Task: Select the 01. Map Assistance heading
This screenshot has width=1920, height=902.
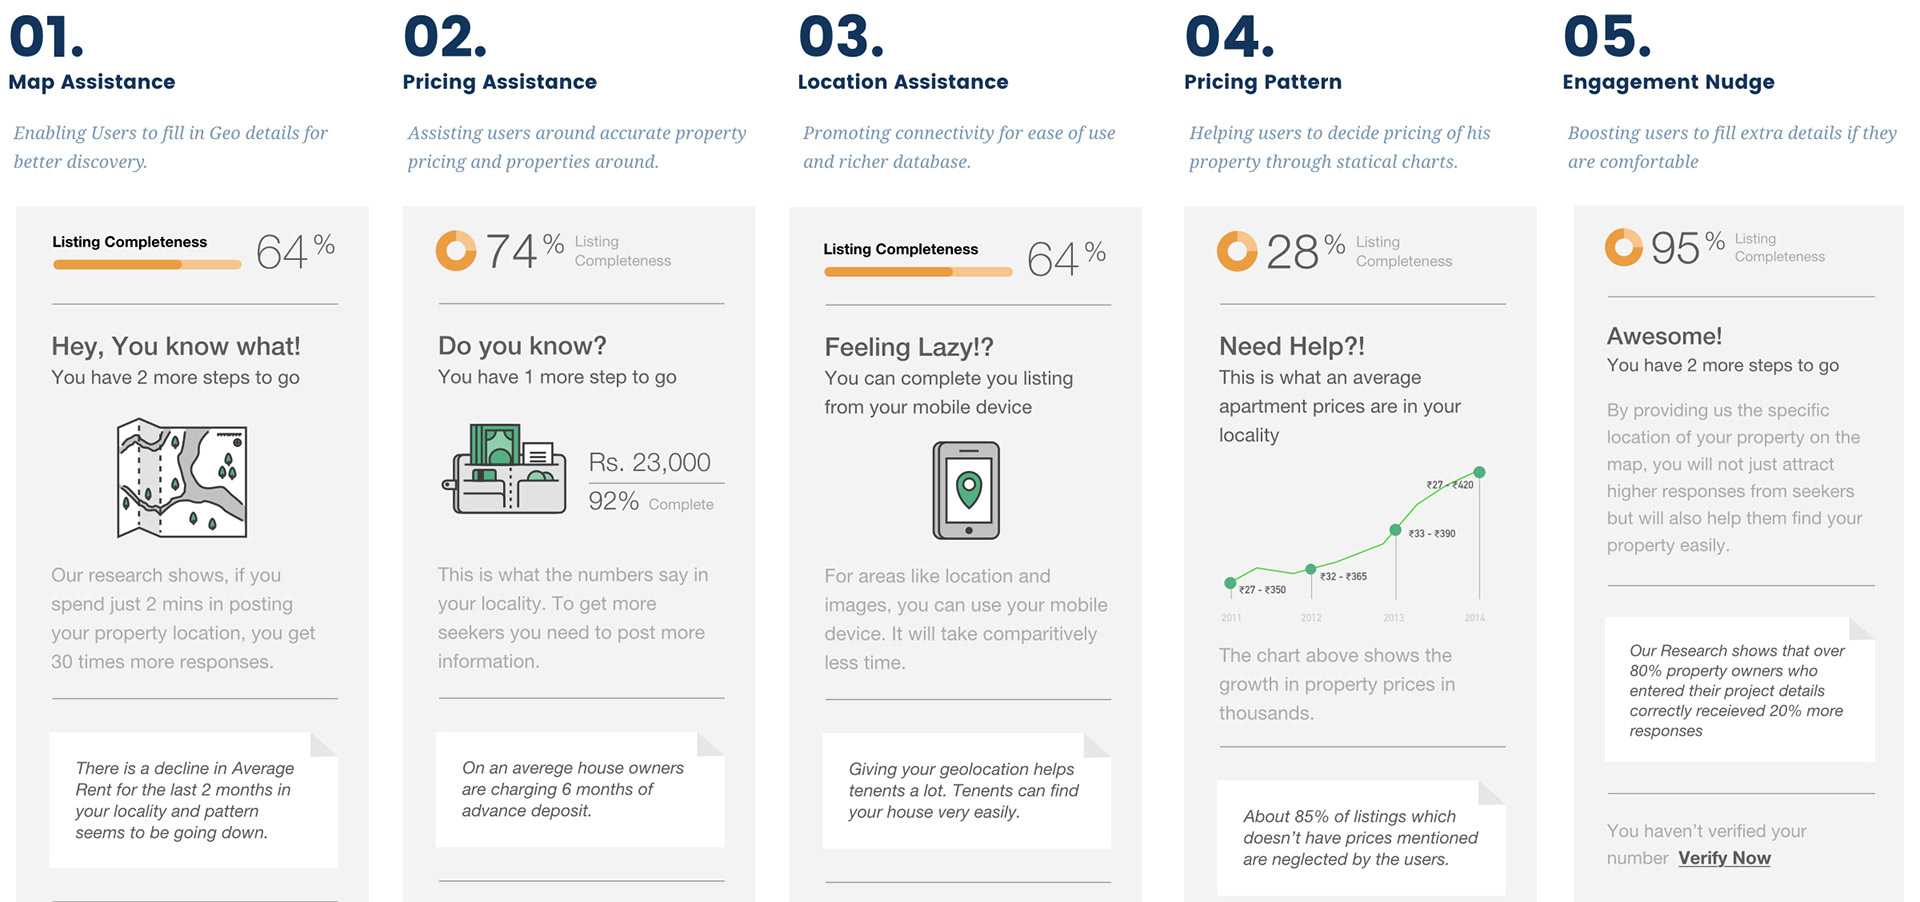Action: point(92,54)
